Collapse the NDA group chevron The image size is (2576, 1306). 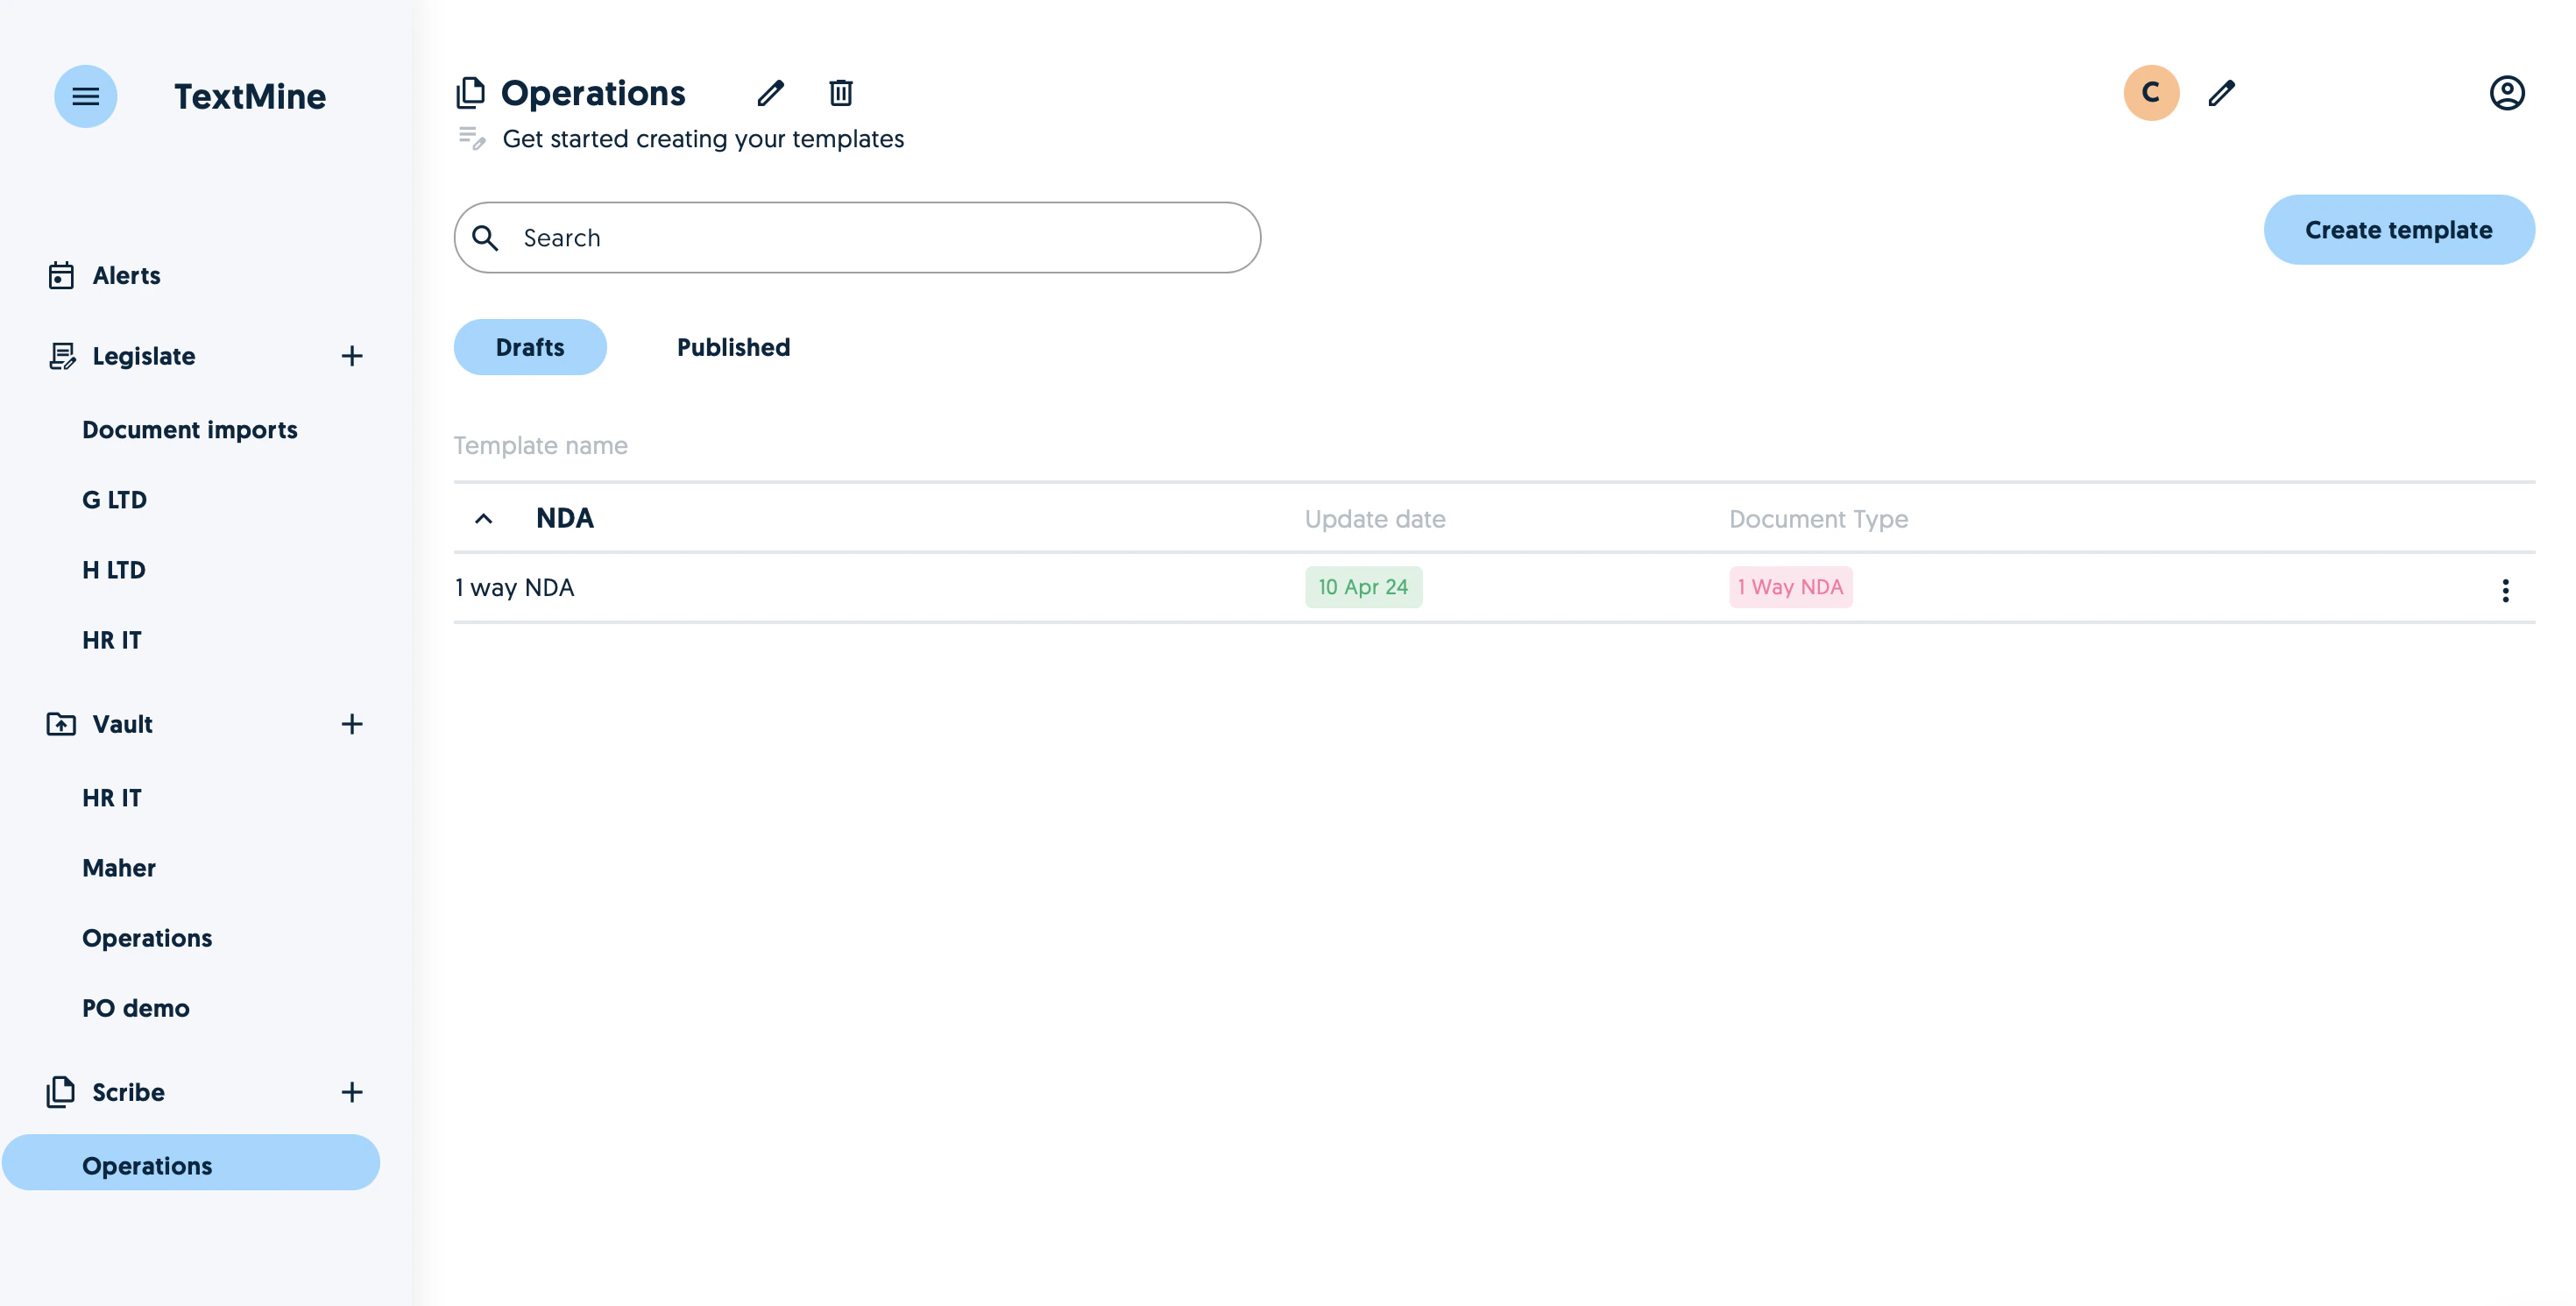[483, 518]
